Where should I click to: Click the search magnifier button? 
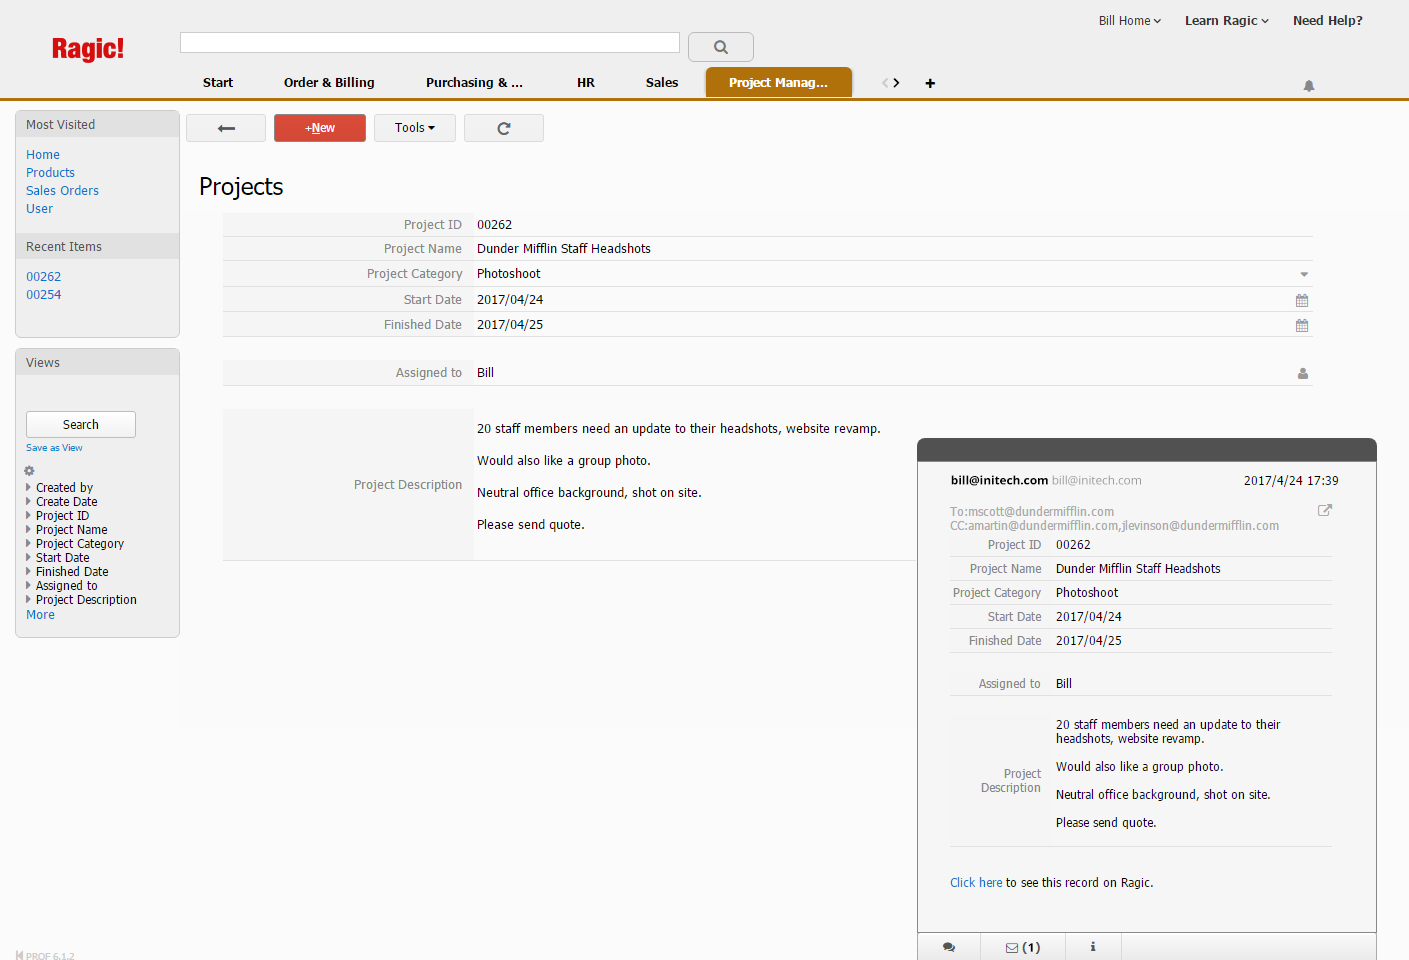click(720, 47)
